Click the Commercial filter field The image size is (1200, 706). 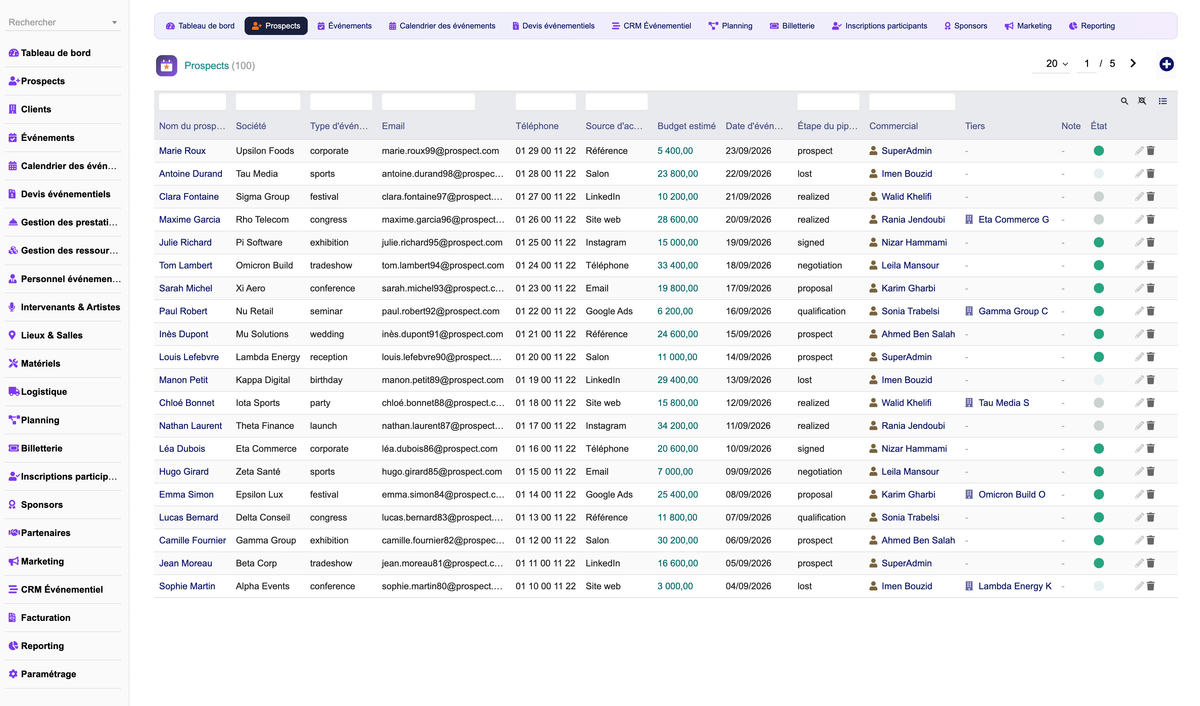point(912,102)
